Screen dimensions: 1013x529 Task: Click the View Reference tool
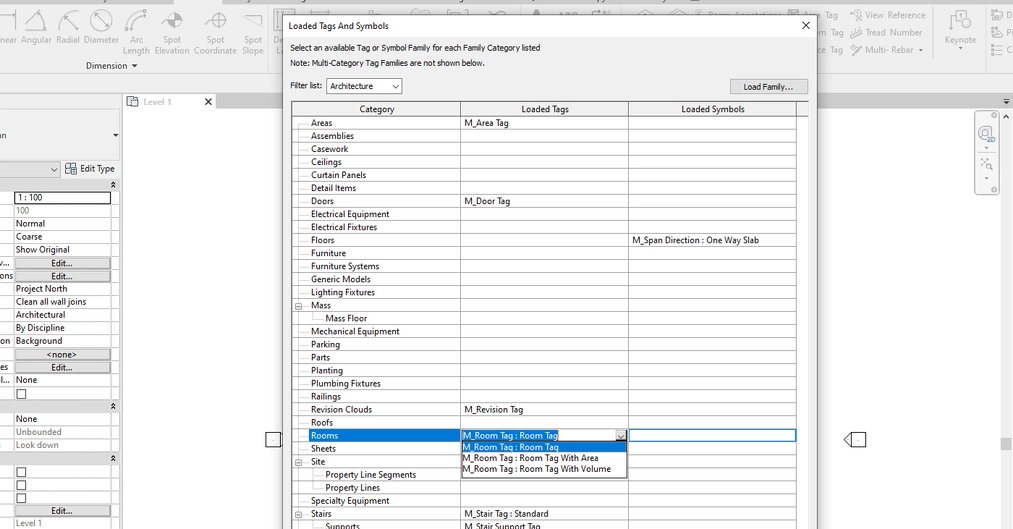point(887,15)
